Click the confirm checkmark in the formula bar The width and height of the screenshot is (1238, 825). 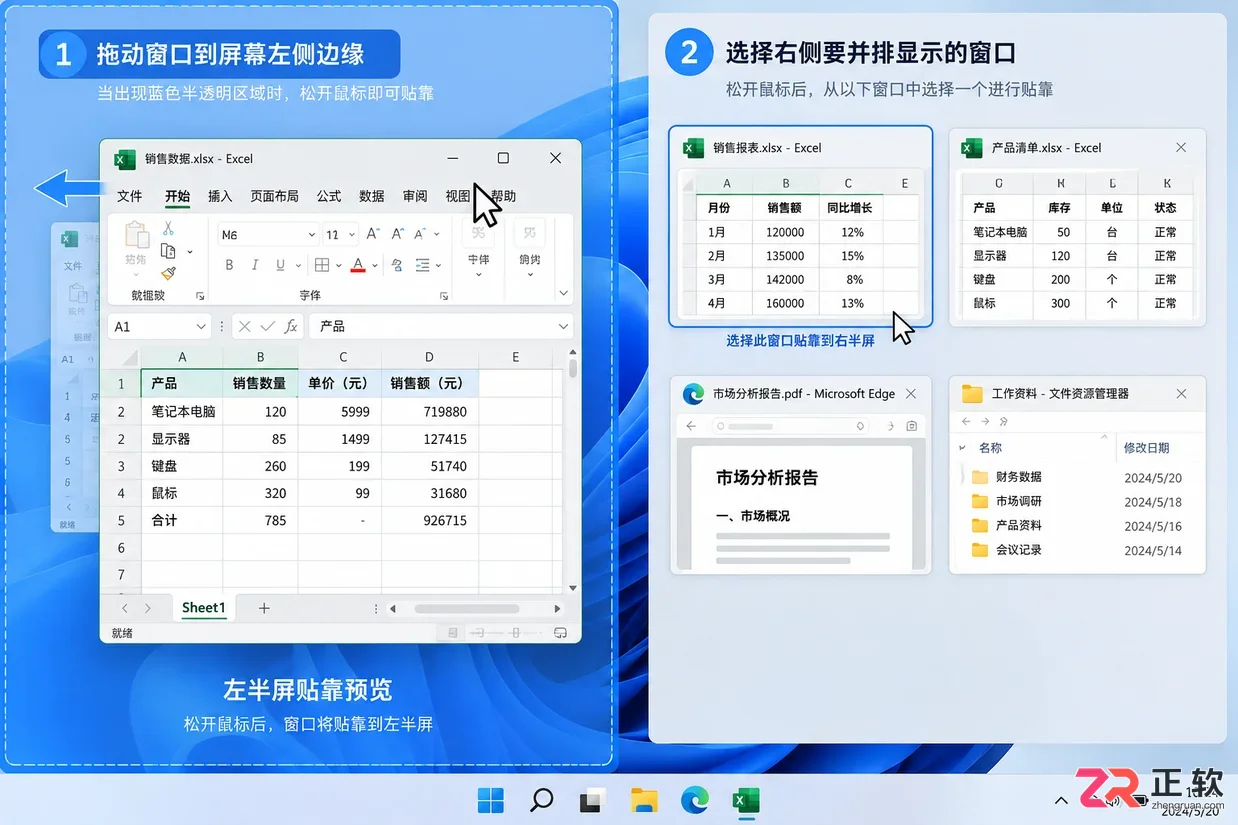(x=267, y=327)
